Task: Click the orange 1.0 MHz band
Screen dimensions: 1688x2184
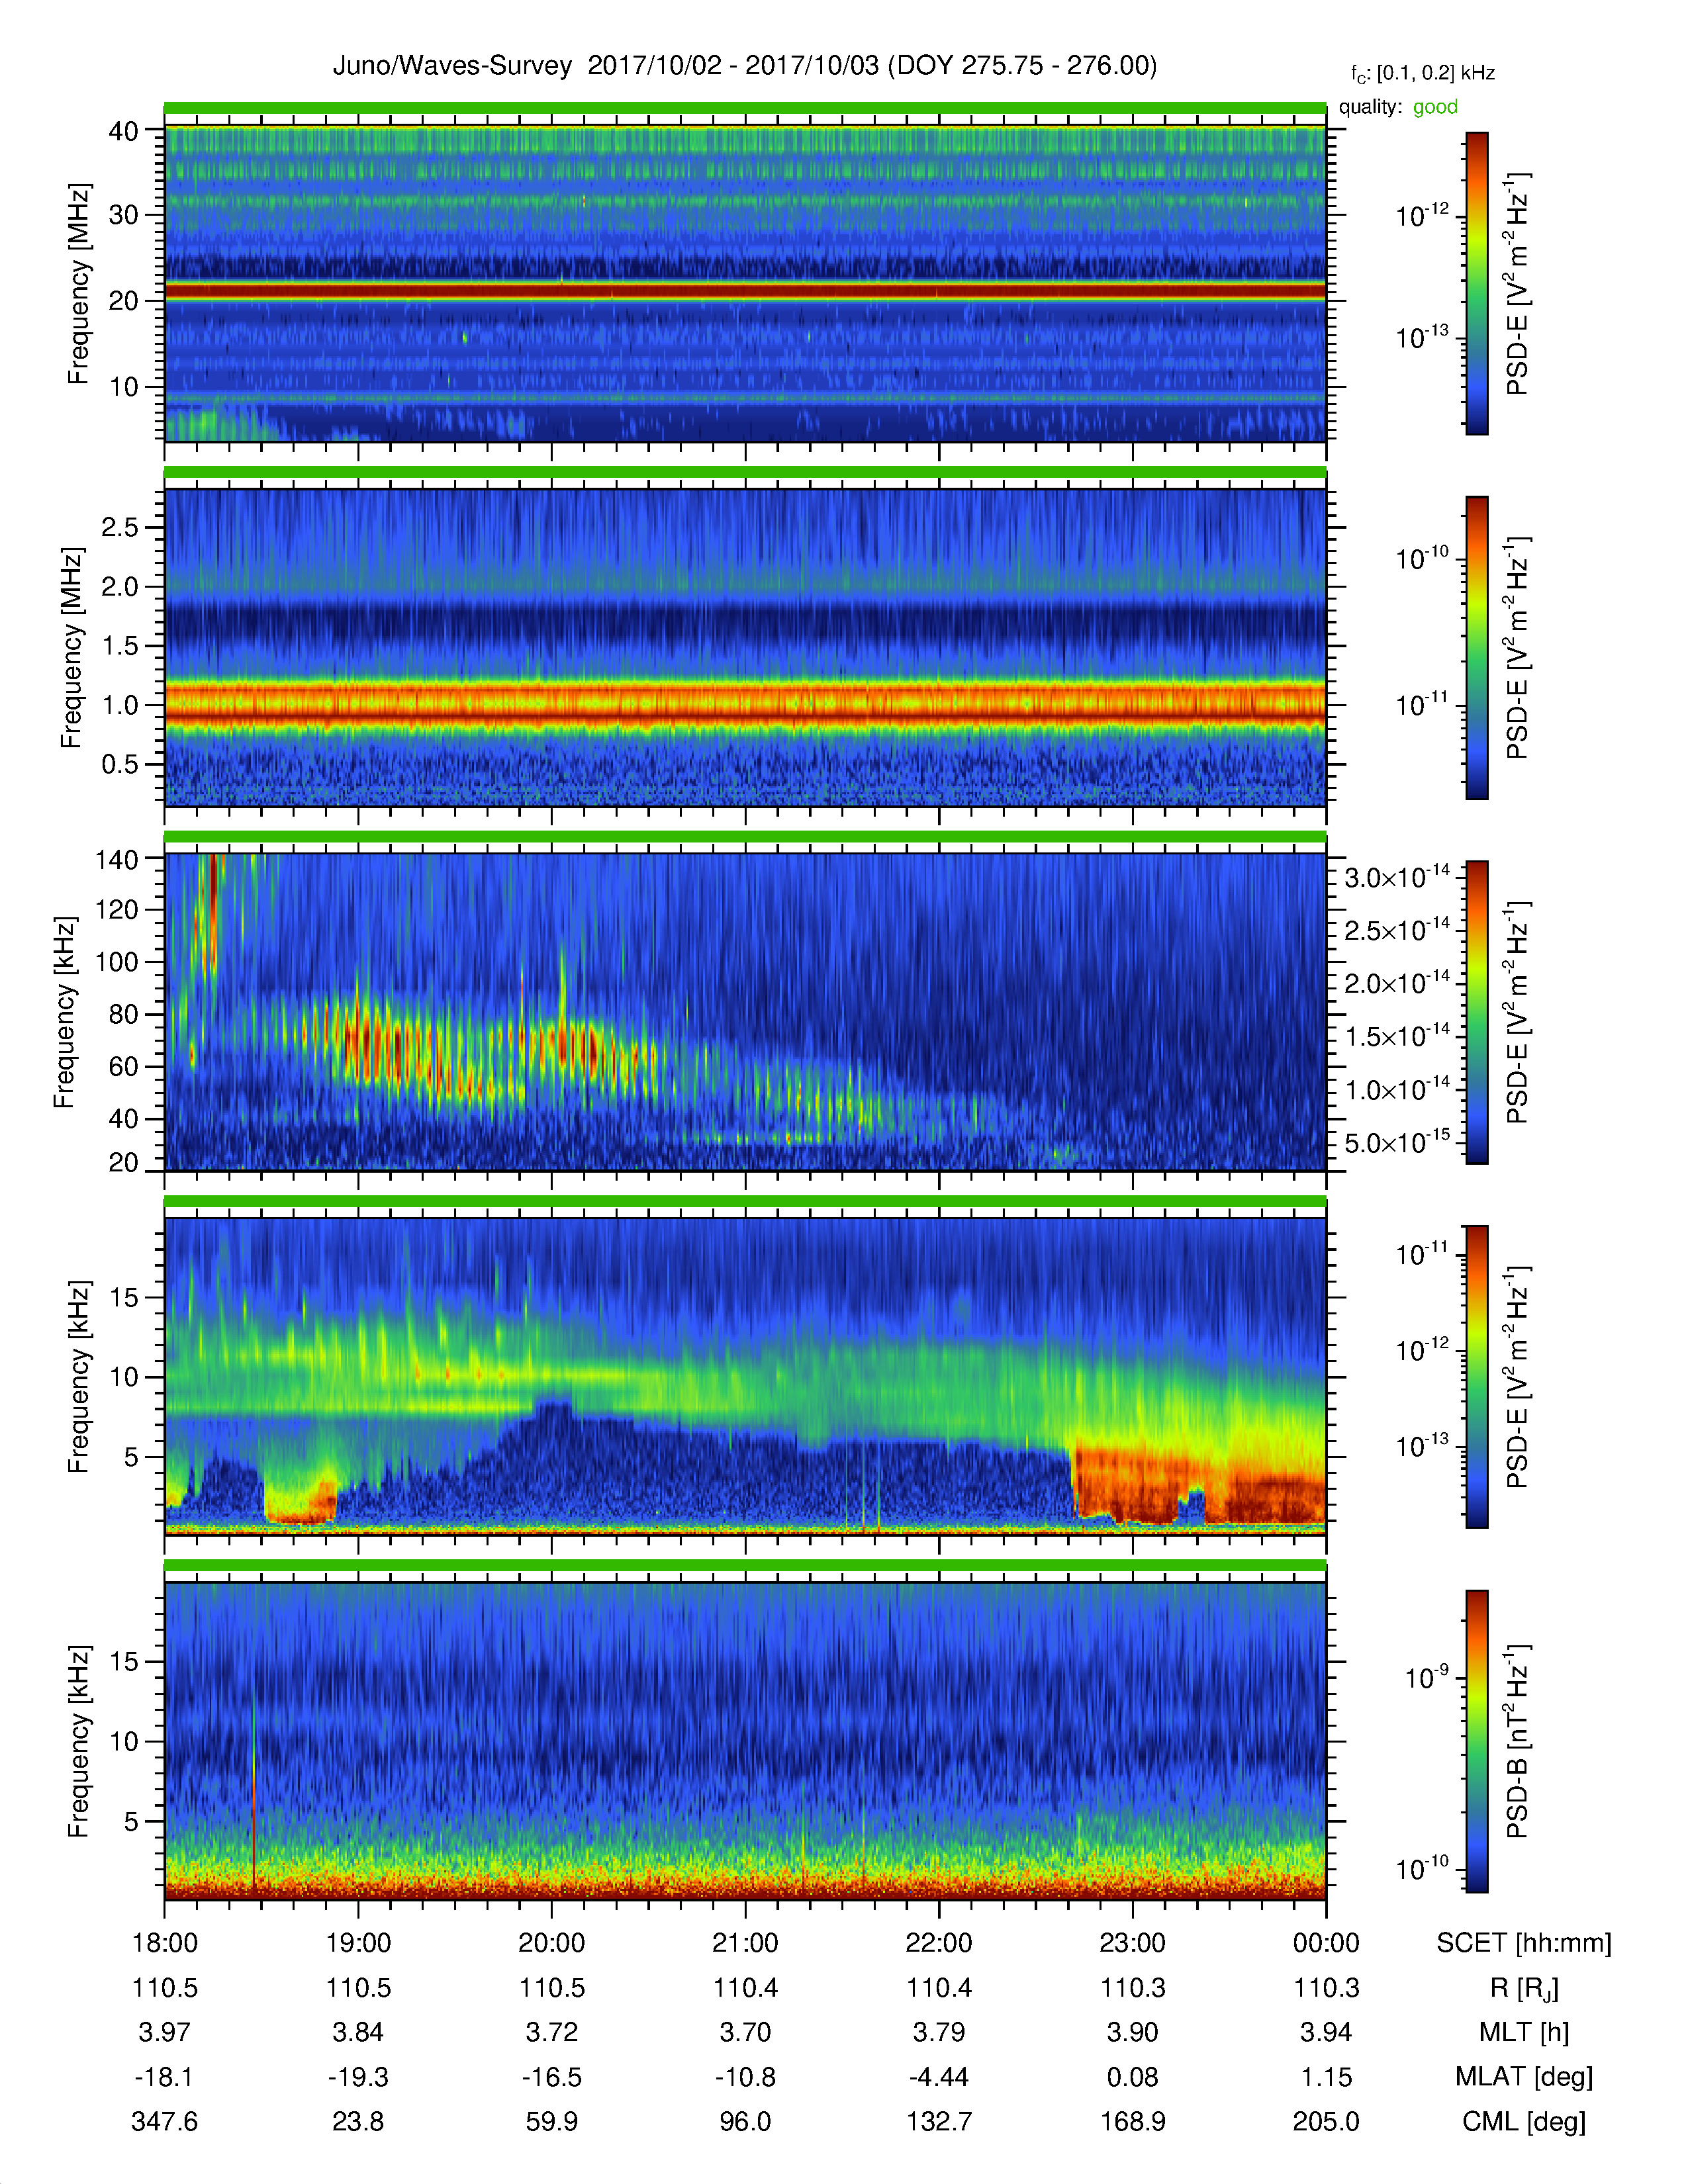Action: click(x=744, y=703)
